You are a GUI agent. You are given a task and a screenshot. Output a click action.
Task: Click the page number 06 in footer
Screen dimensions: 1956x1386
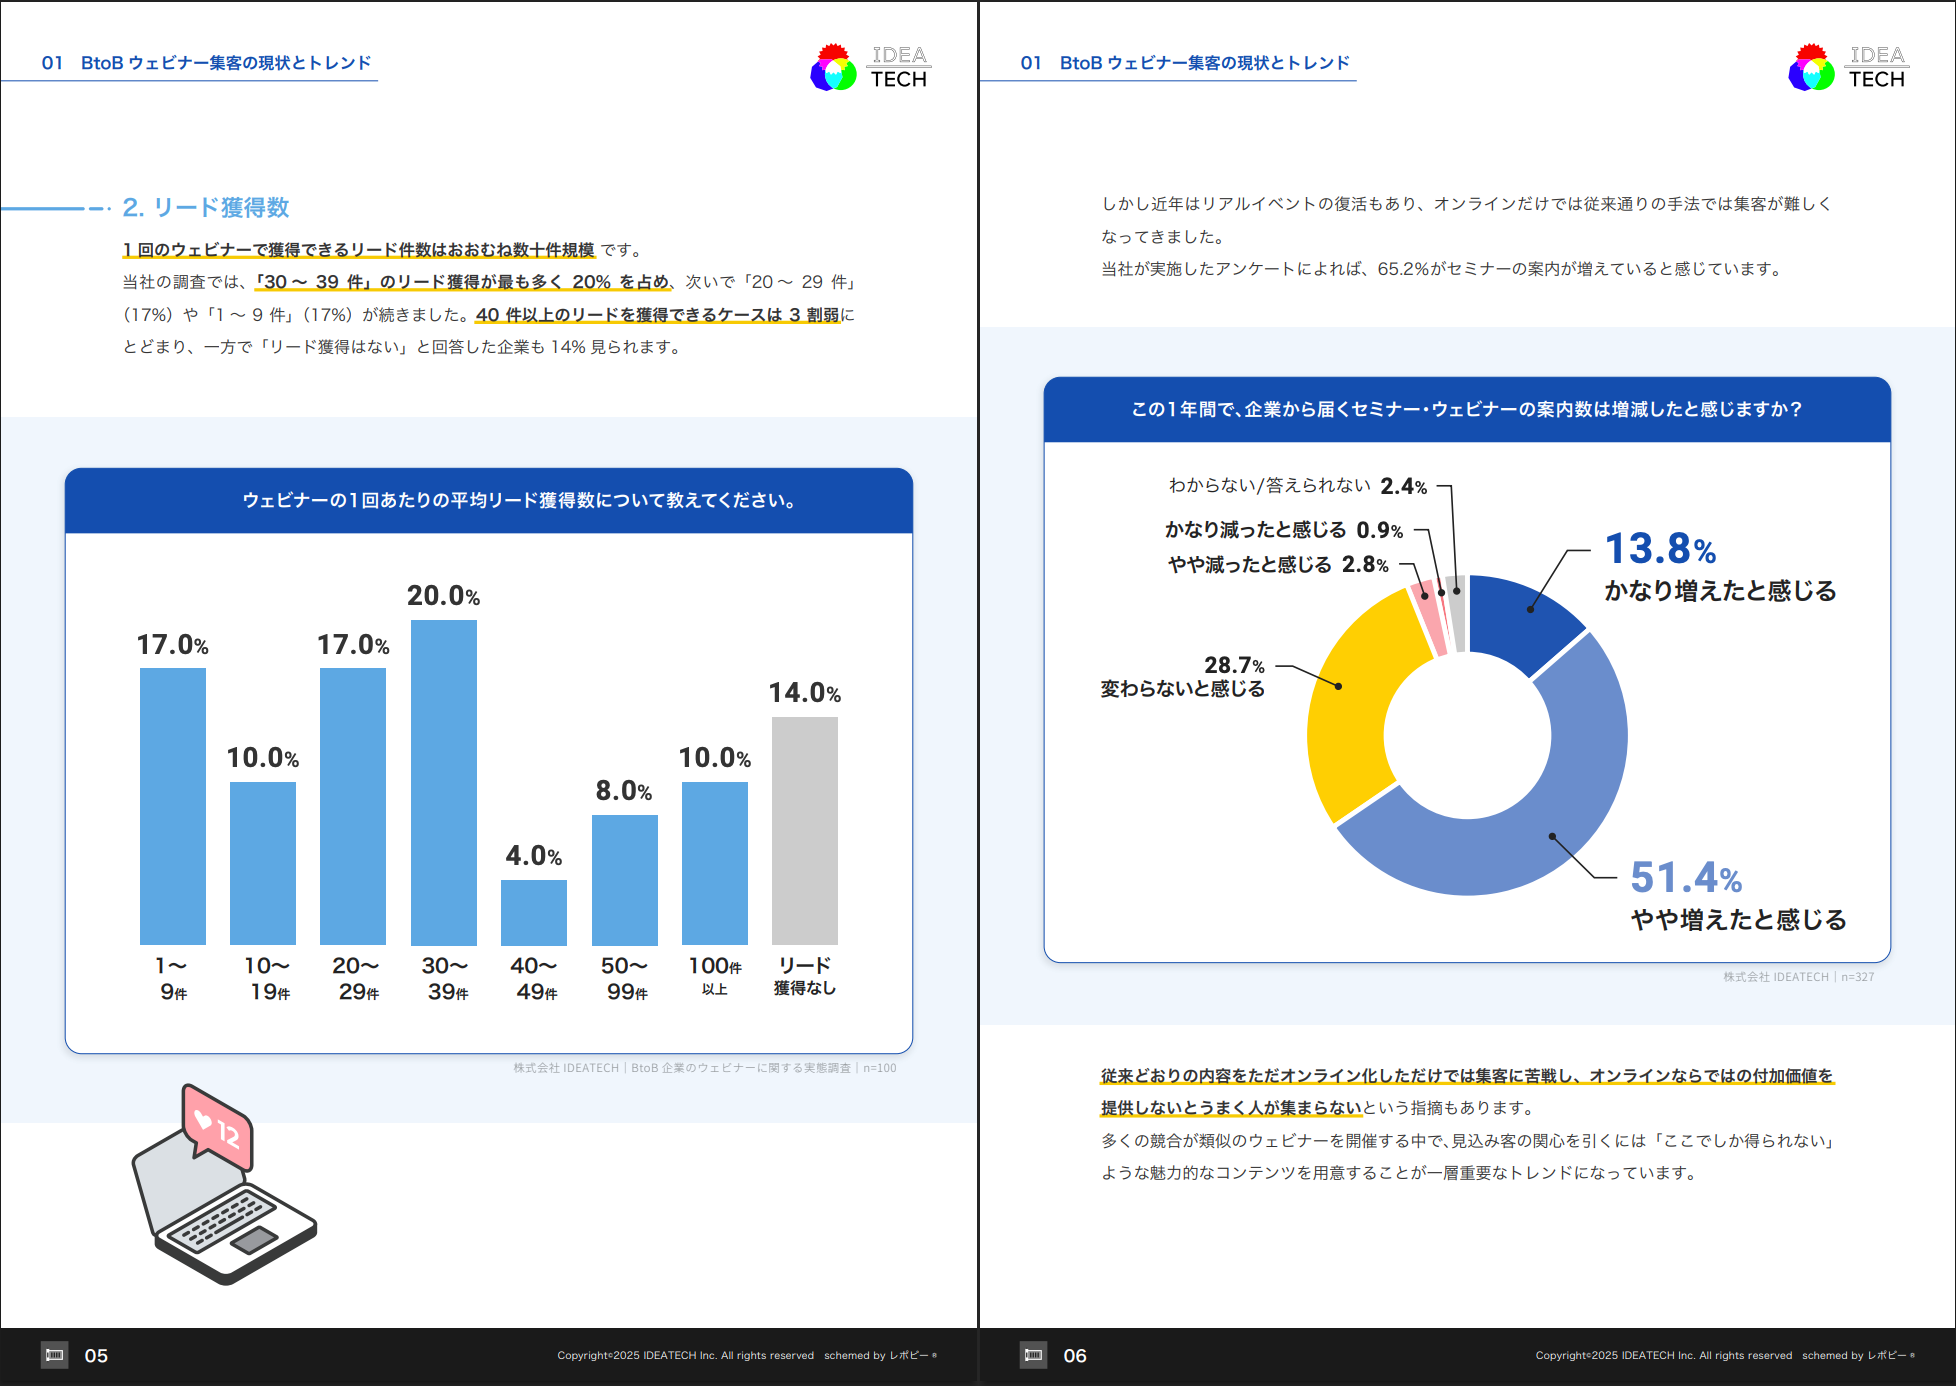(x=1075, y=1355)
